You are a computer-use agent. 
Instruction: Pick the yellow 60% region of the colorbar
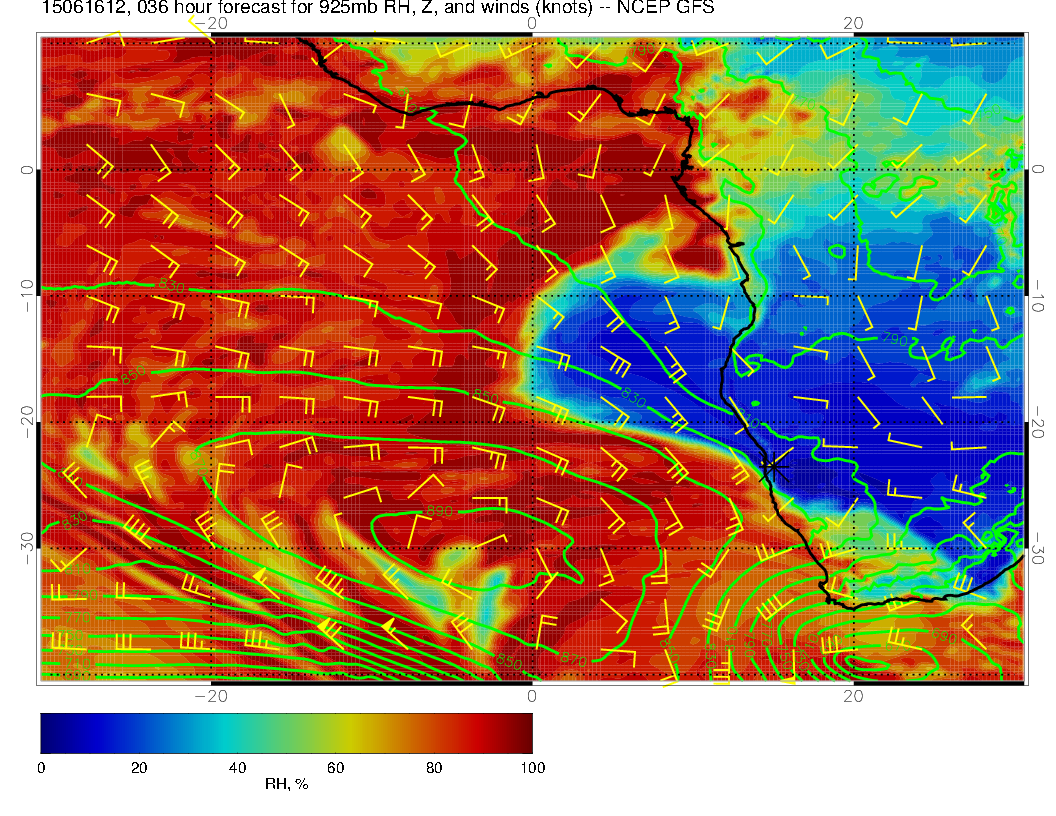point(335,732)
